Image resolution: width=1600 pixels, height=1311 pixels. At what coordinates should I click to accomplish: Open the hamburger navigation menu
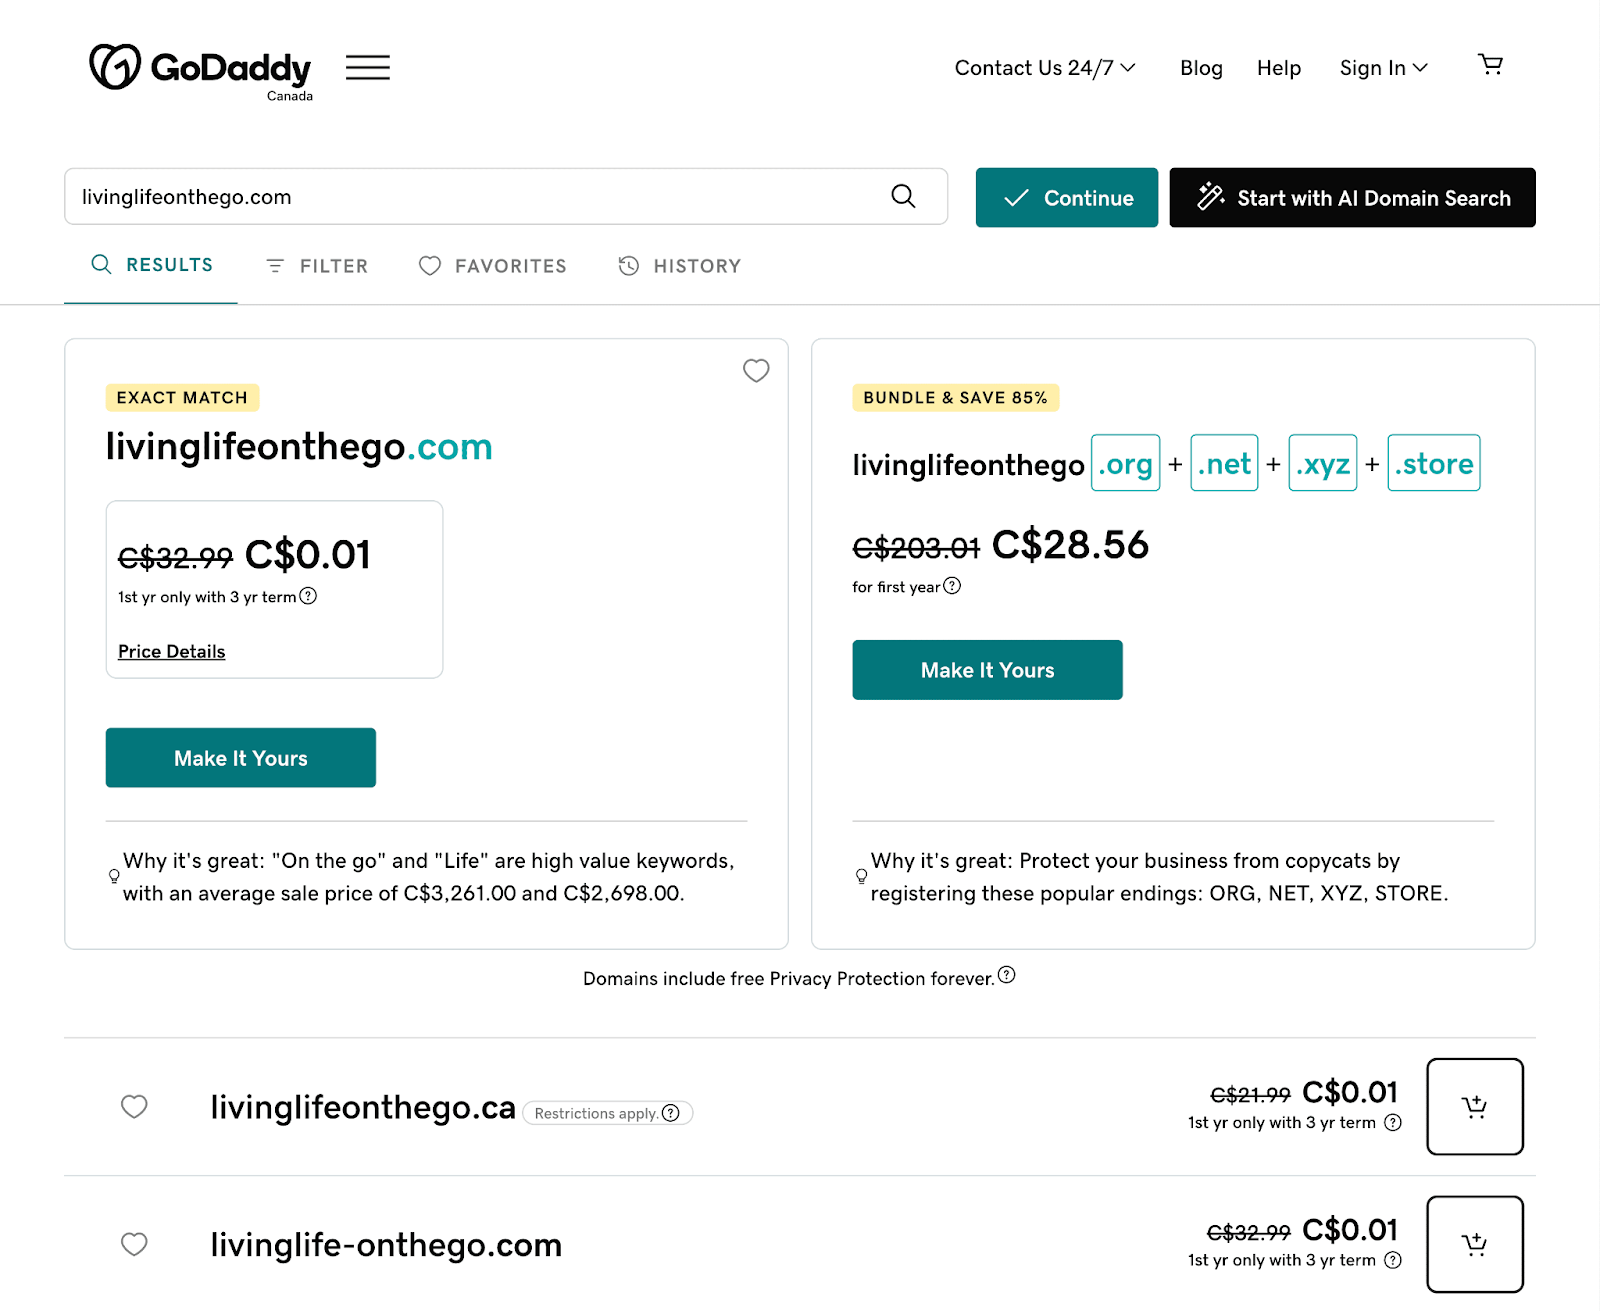point(367,67)
